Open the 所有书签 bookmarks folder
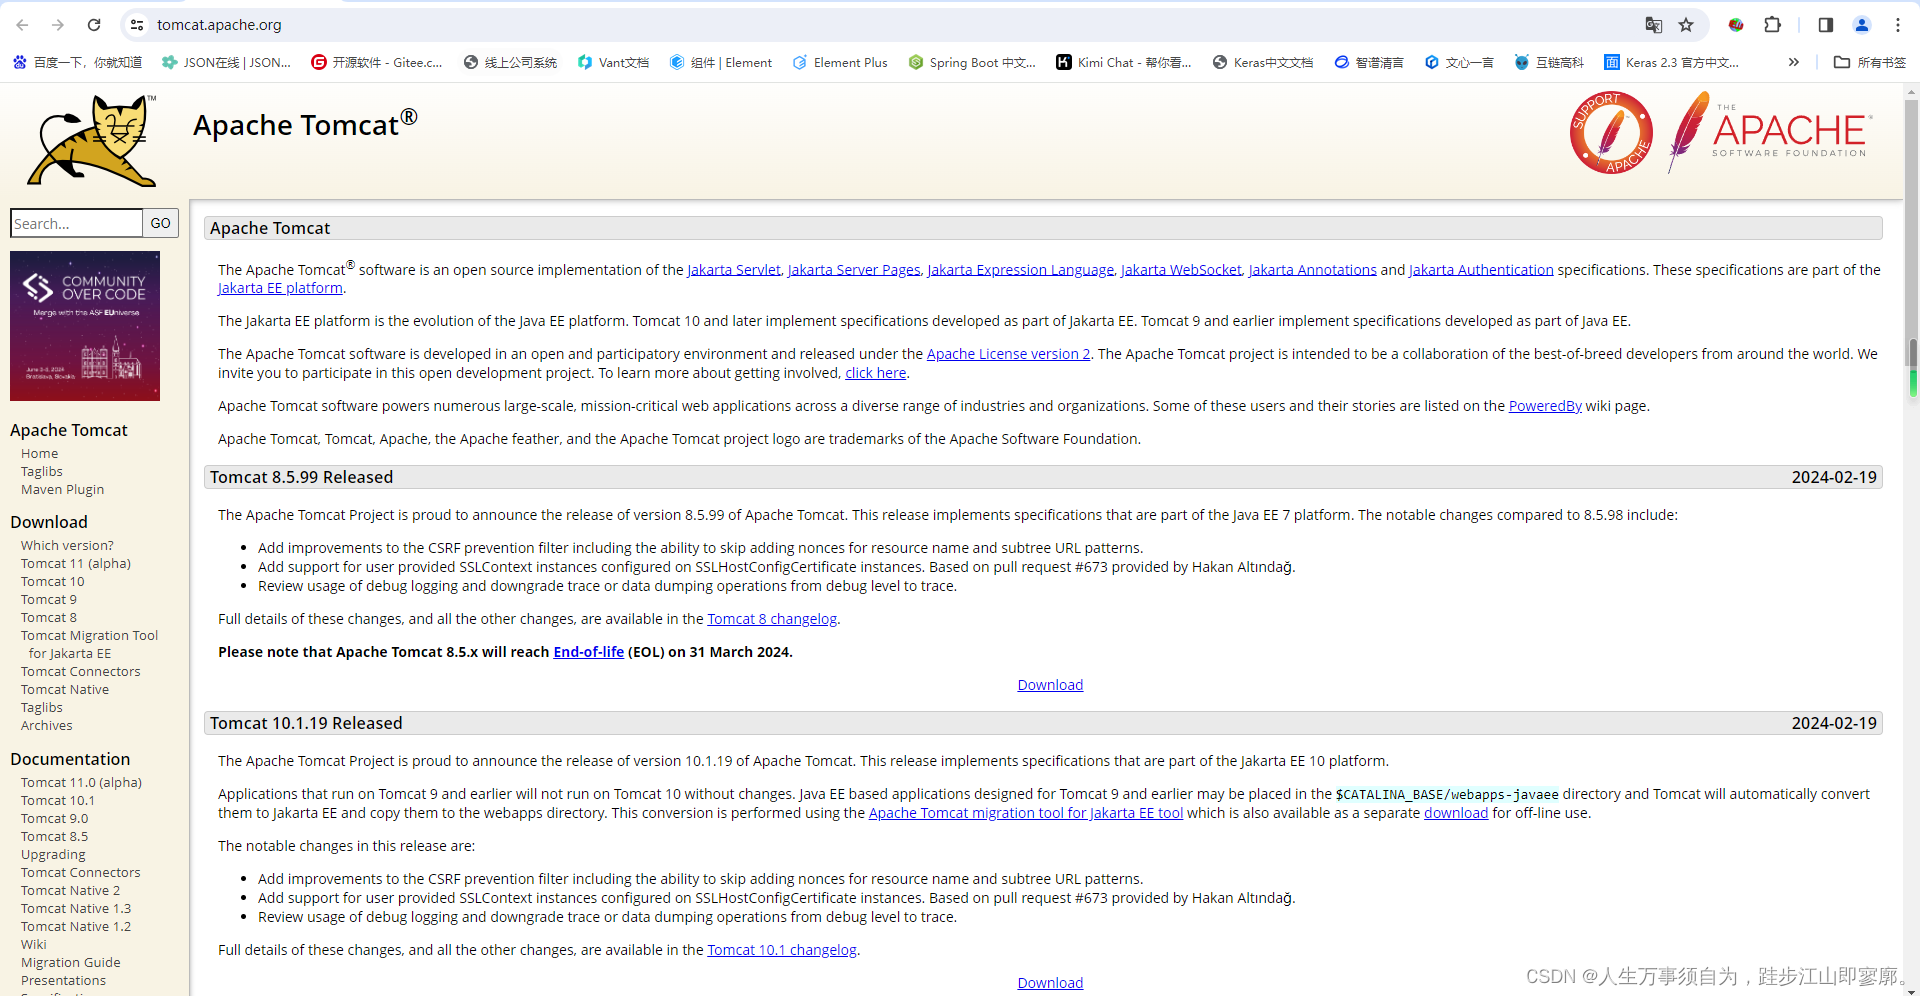Screen dimensions: 1920x996 (1870, 62)
